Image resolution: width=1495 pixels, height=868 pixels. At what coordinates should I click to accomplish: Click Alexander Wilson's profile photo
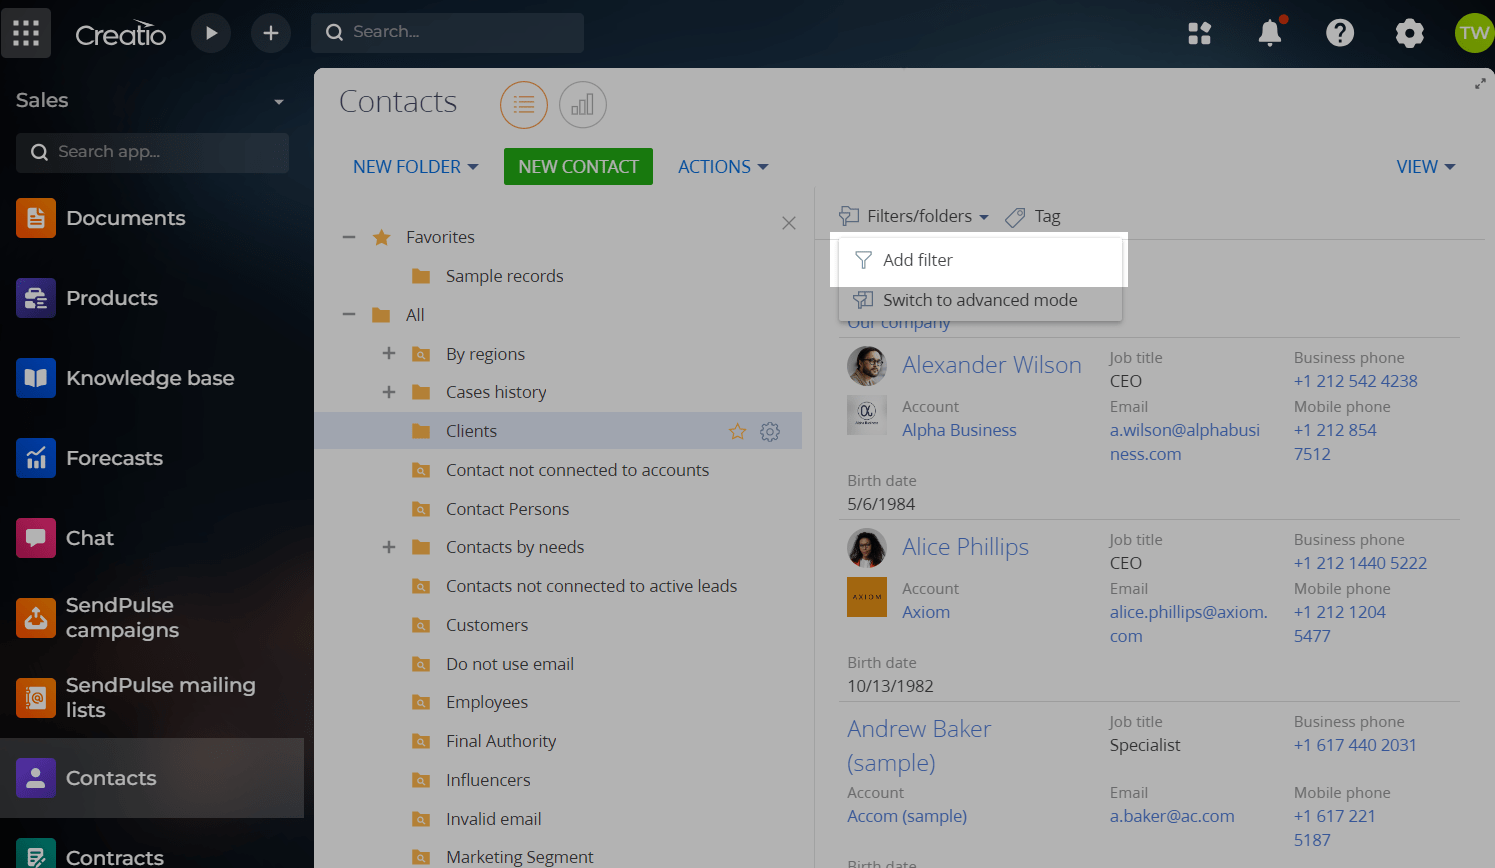(867, 366)
